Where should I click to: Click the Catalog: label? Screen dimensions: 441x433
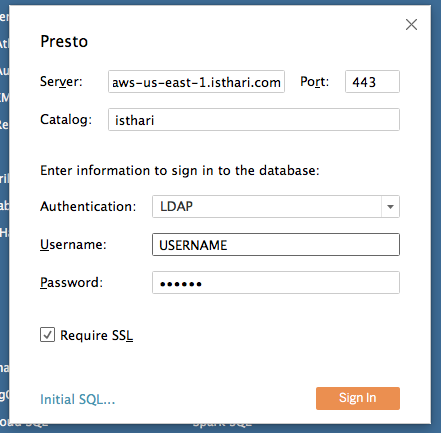point(66,120)
